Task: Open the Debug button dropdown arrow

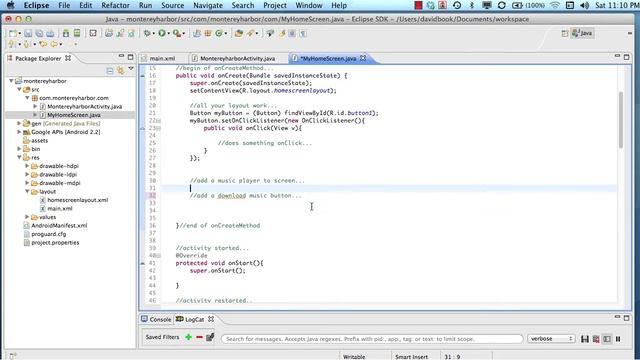Action: [x=153, y=34]
